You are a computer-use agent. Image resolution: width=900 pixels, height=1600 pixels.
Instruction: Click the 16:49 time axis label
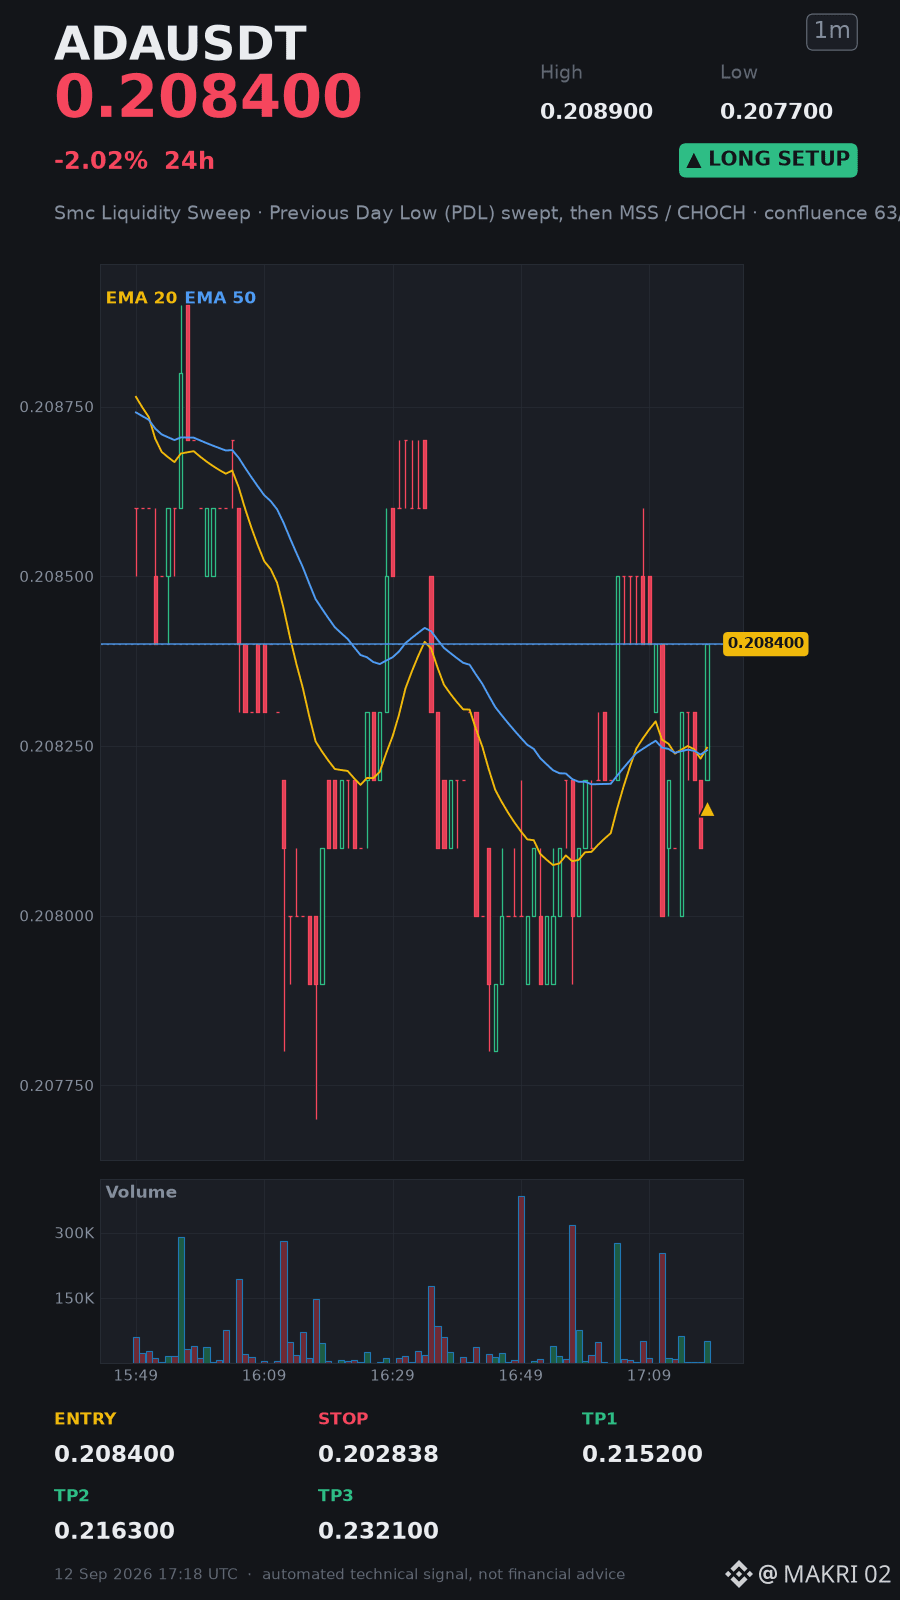520,1375
